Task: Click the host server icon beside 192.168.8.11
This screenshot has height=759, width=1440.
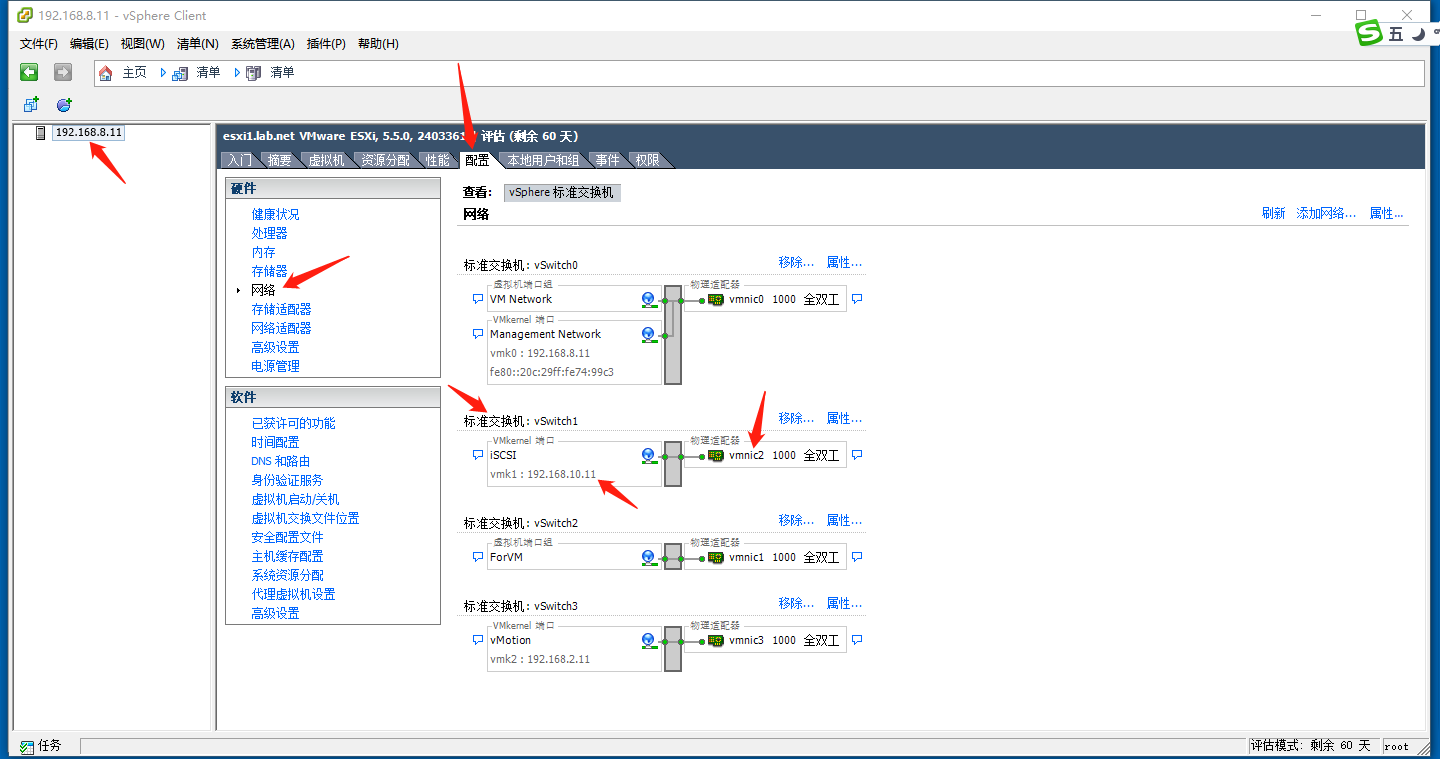Action: 41,133
